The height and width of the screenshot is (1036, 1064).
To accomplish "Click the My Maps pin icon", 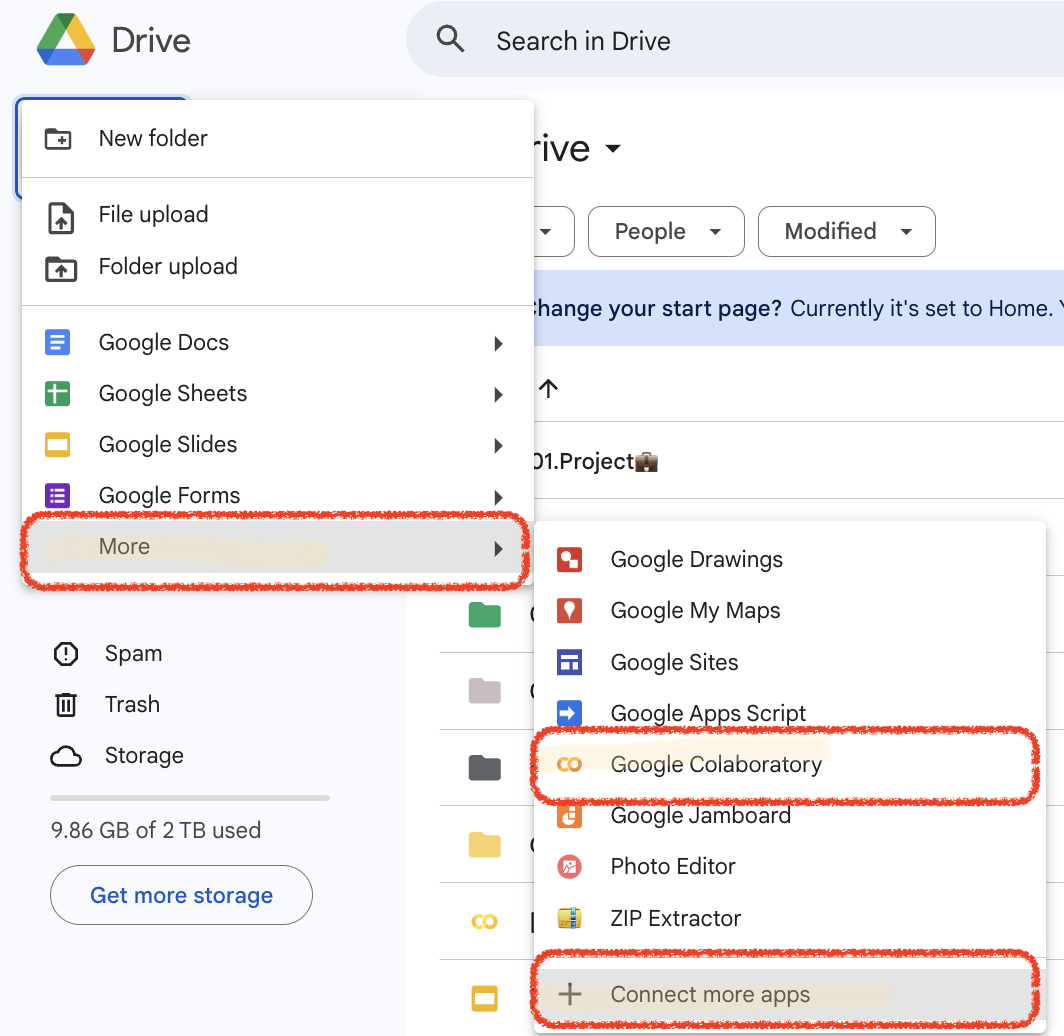I will coord(569,611).
